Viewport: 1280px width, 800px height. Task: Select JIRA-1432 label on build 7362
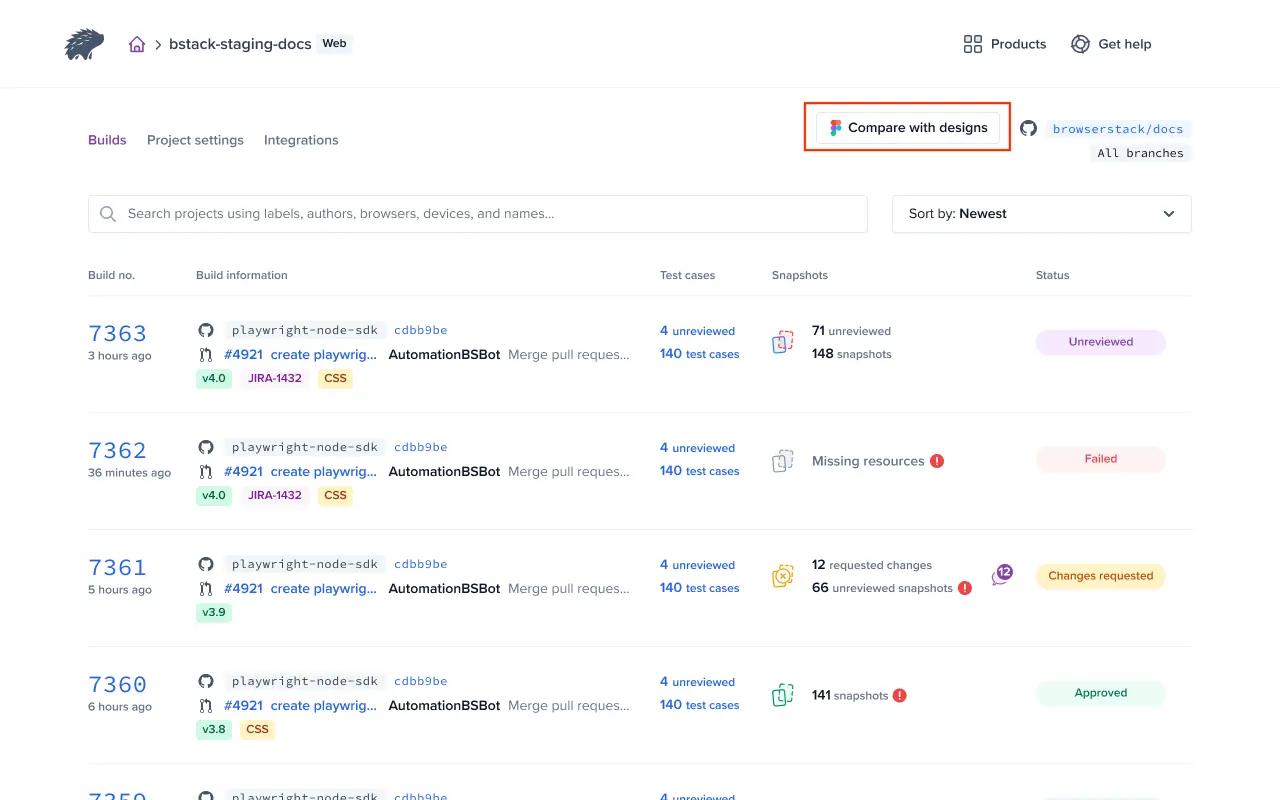point(275,495)
